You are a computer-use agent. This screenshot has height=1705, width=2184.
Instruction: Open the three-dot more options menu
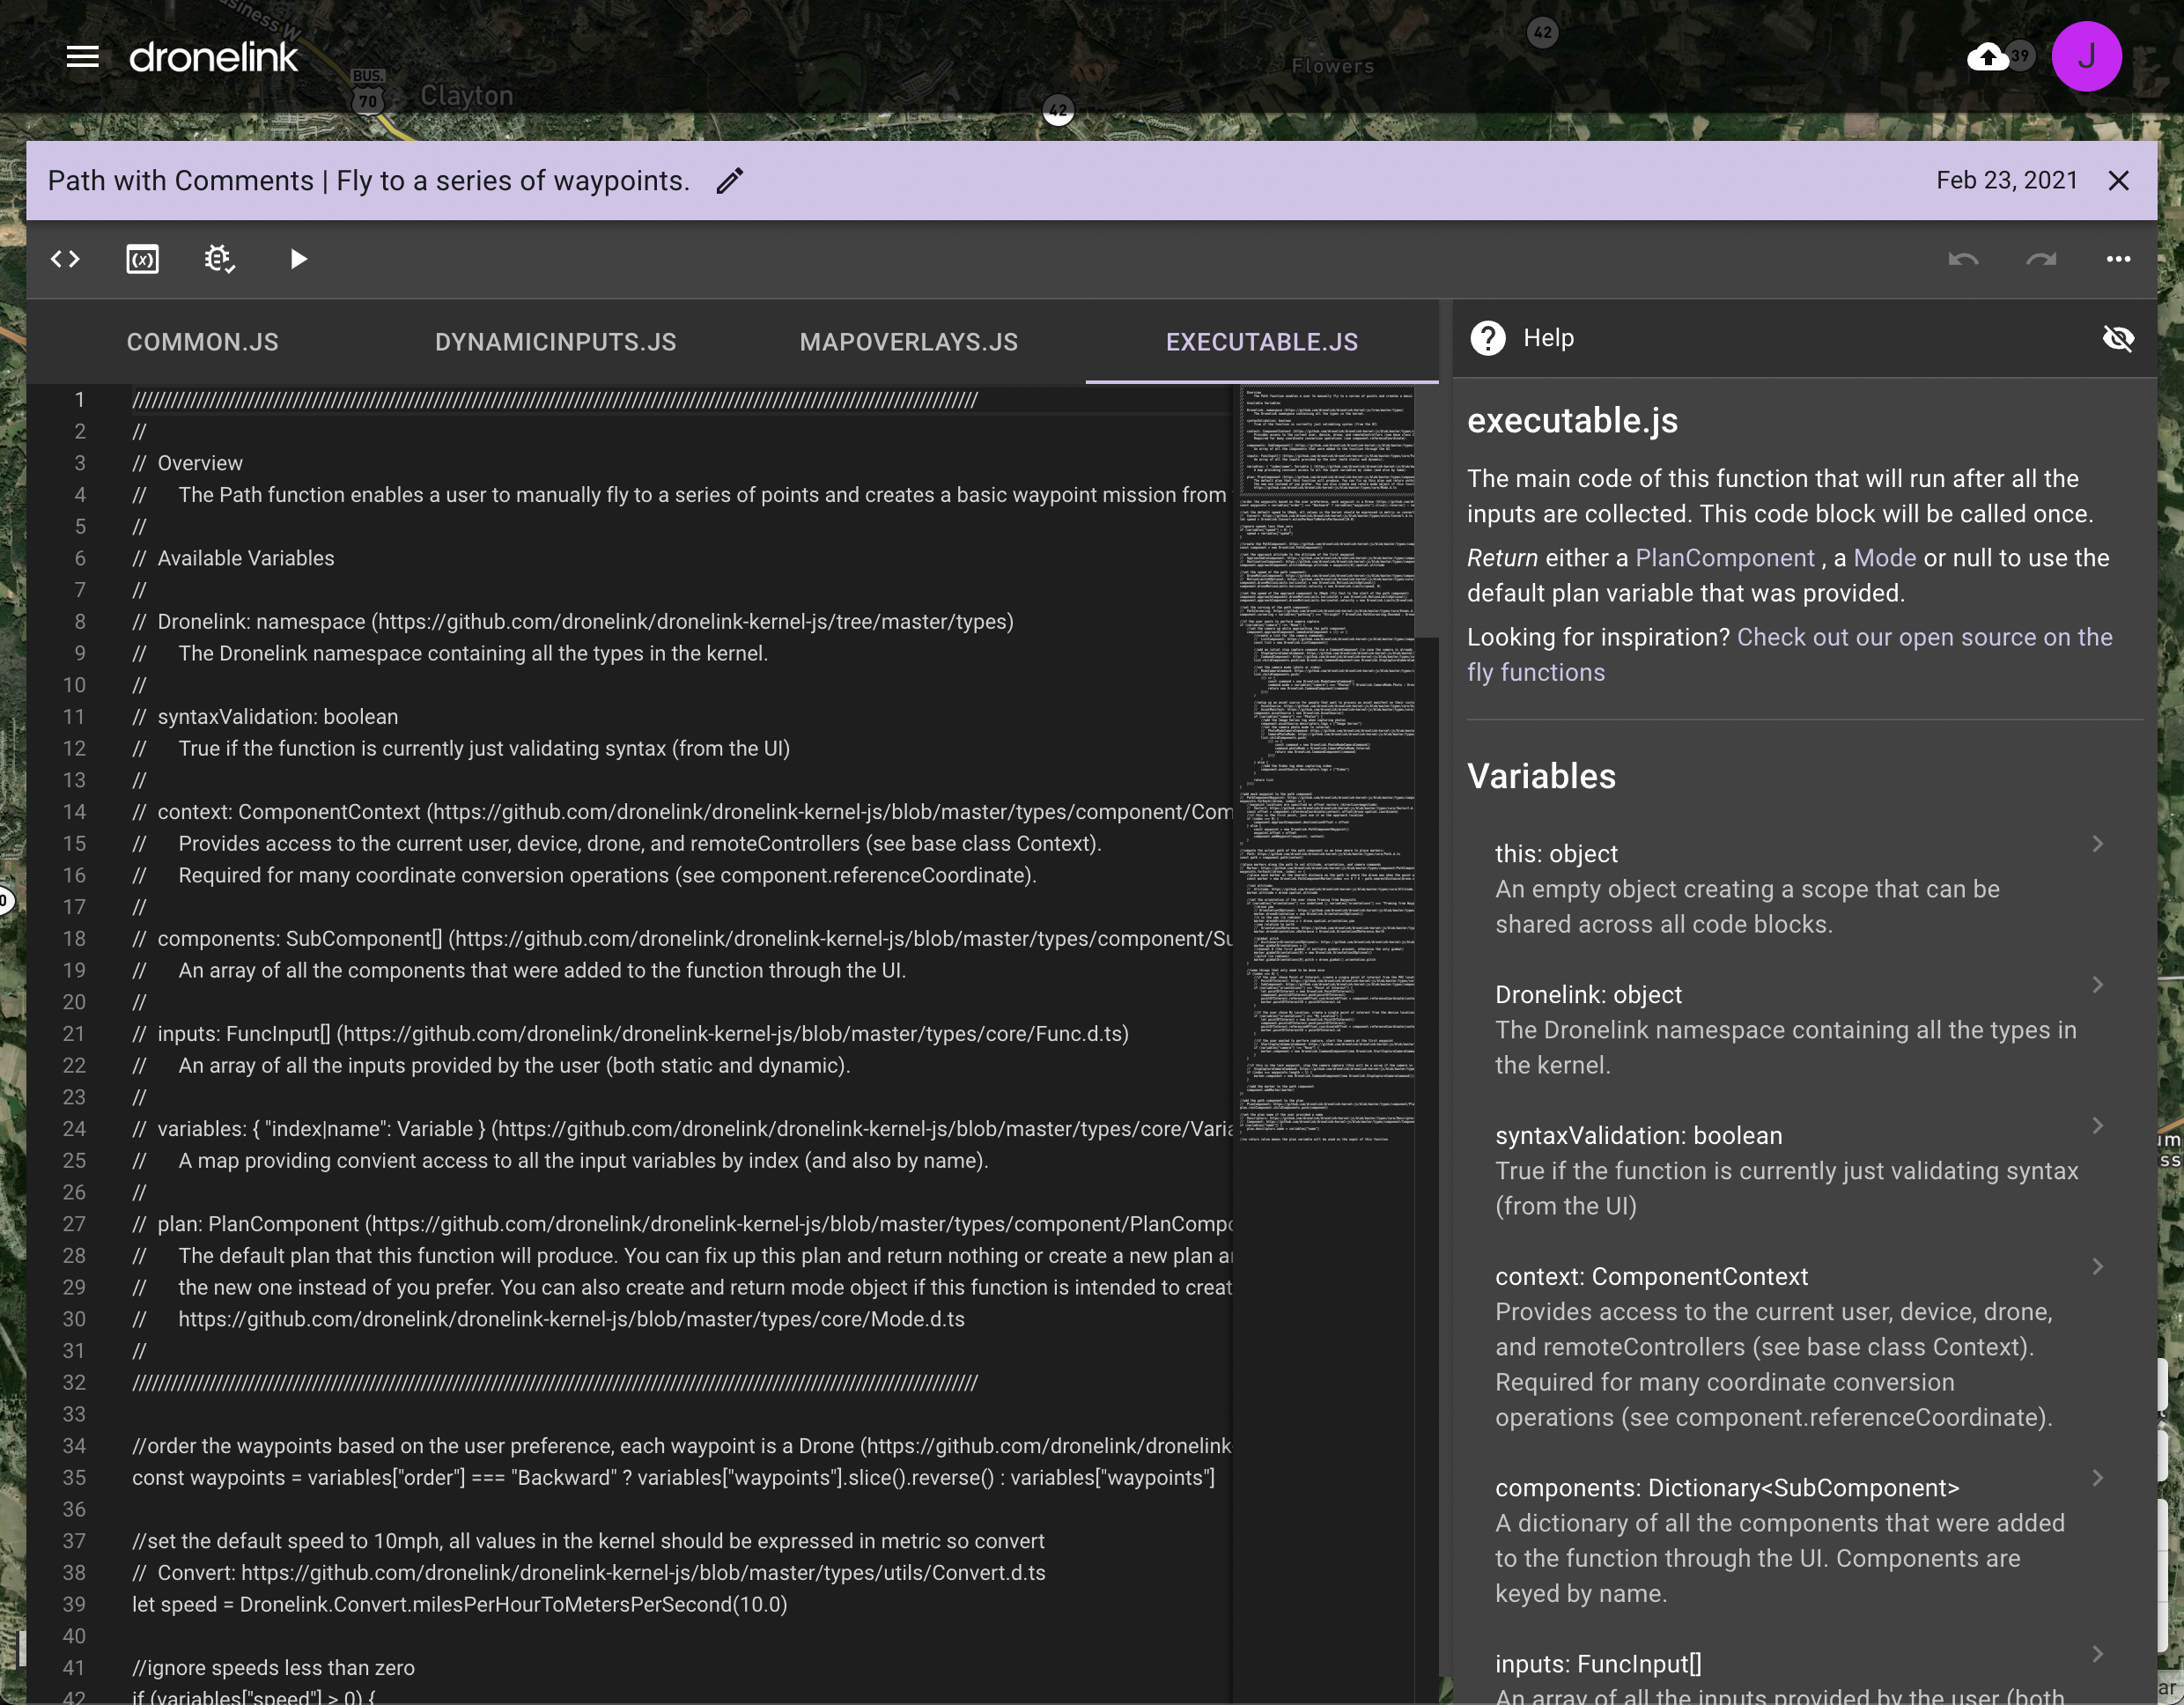click(x=2118, y=259)
